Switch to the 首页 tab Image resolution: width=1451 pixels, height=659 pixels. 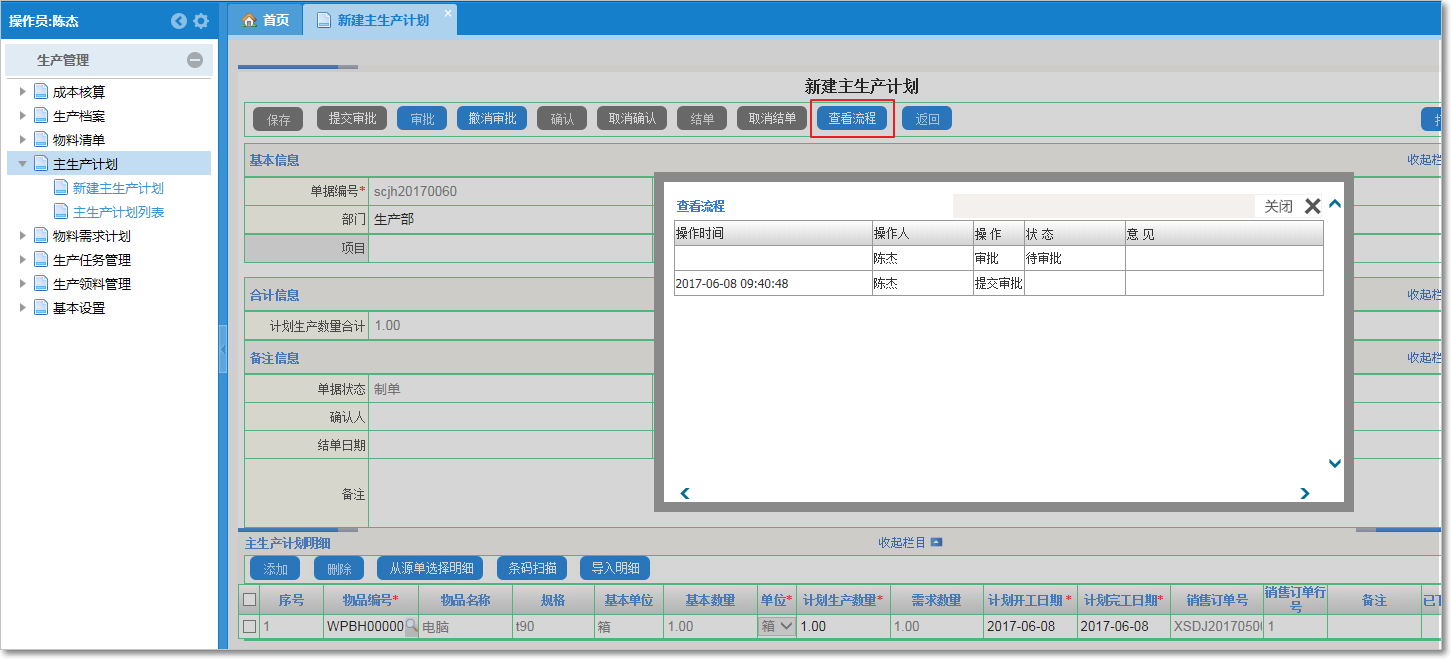click(x=274, y=18)
